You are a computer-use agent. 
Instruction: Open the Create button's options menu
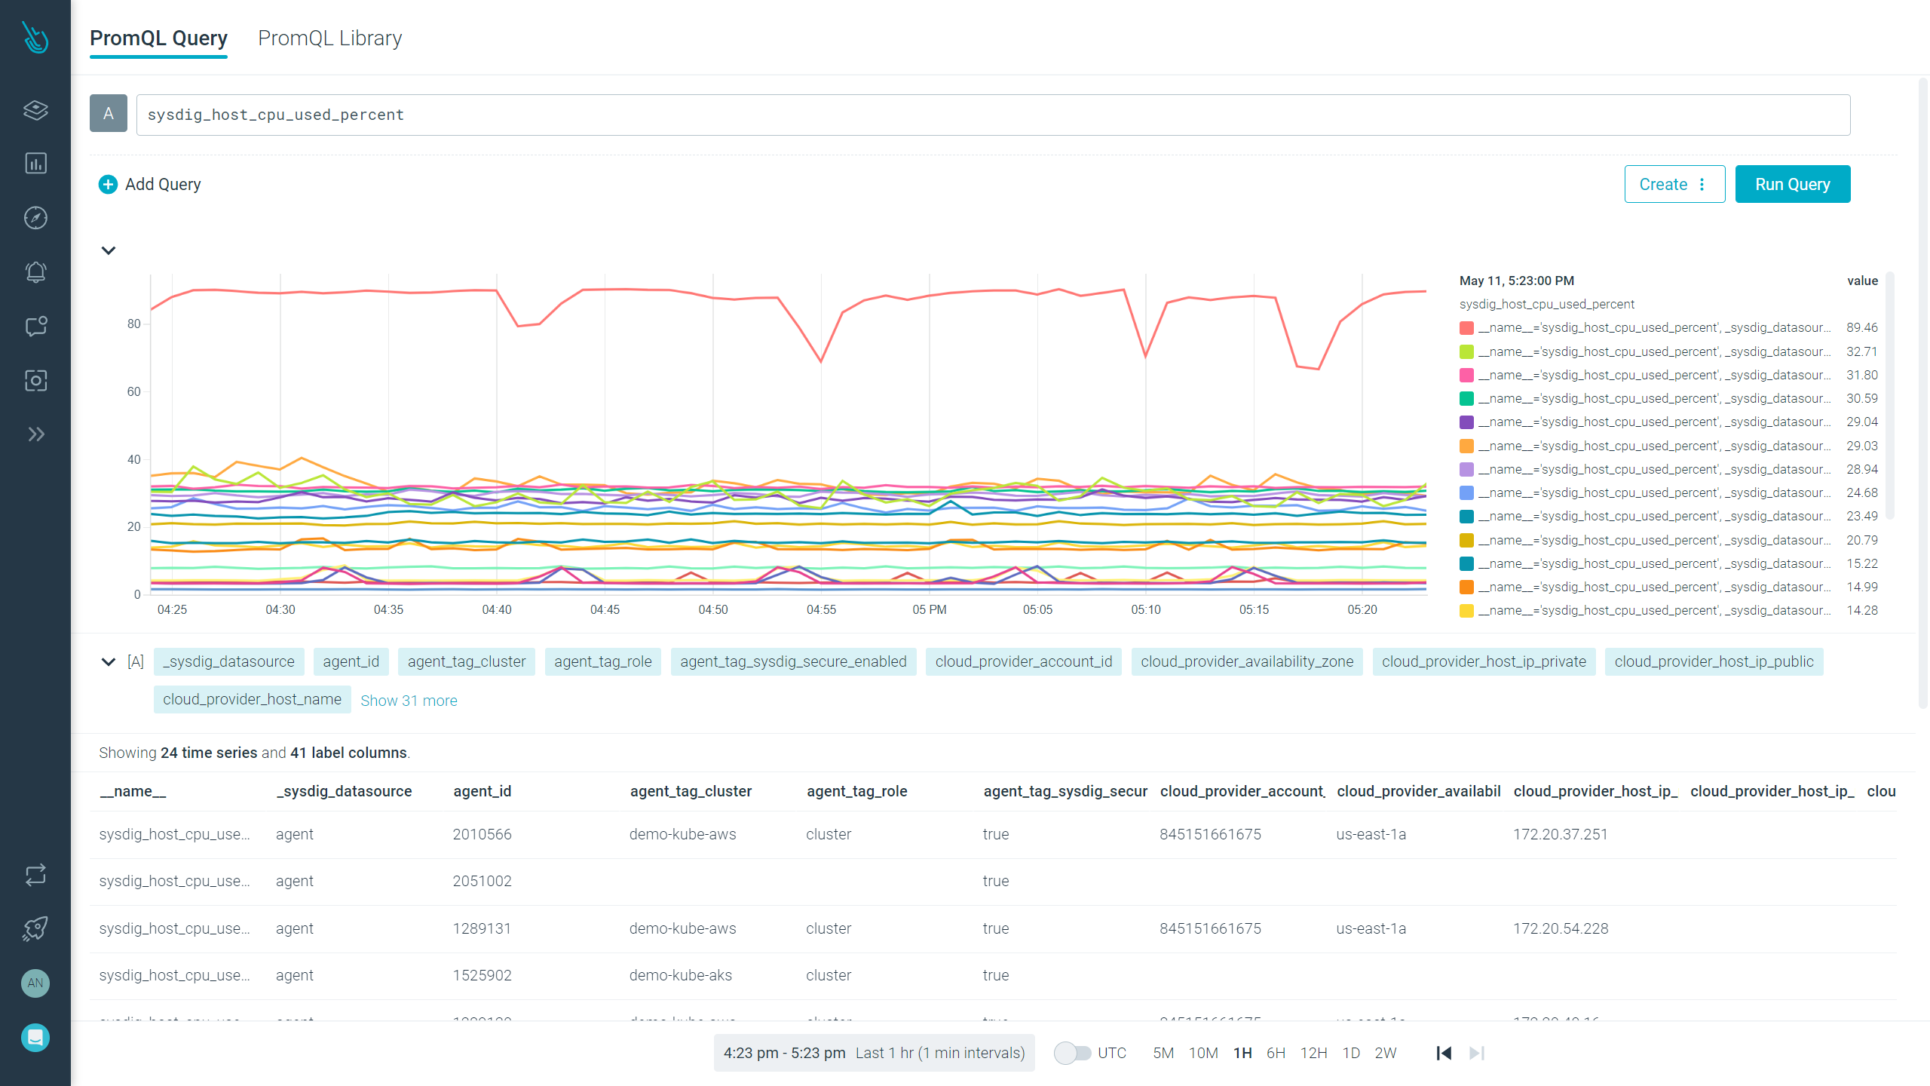pos(1703,184)
